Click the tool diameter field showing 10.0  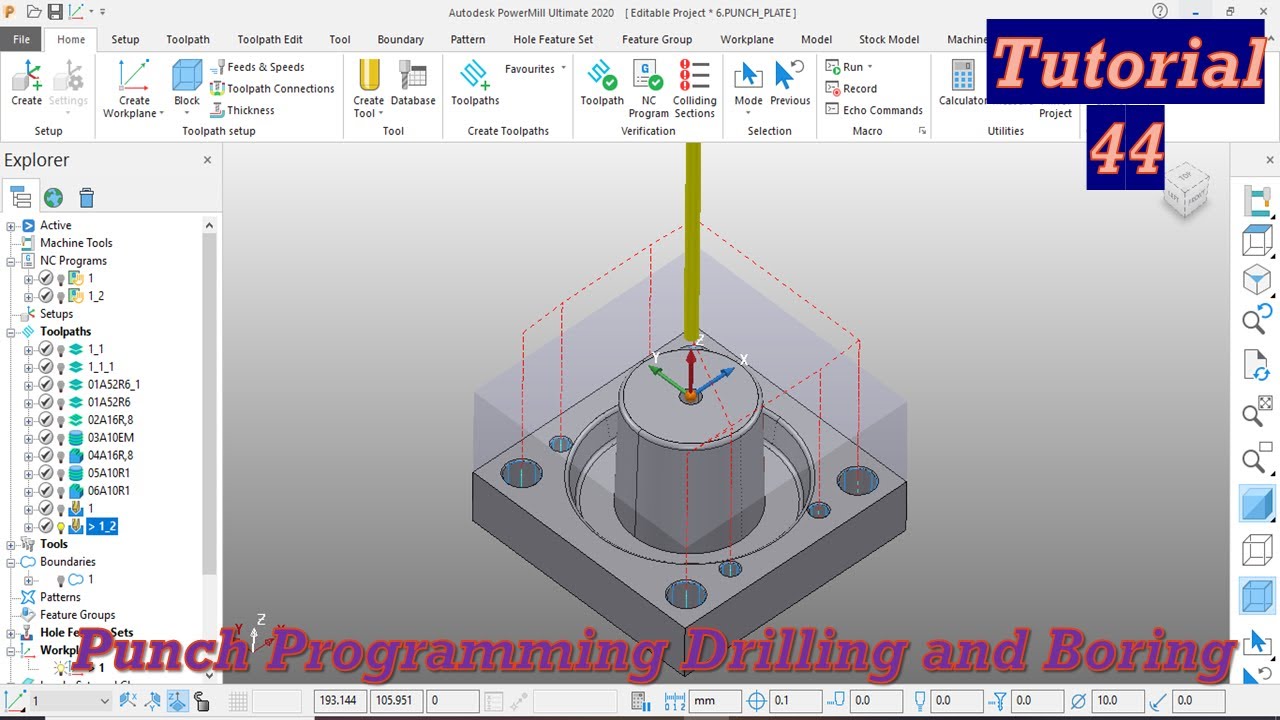1117,701
